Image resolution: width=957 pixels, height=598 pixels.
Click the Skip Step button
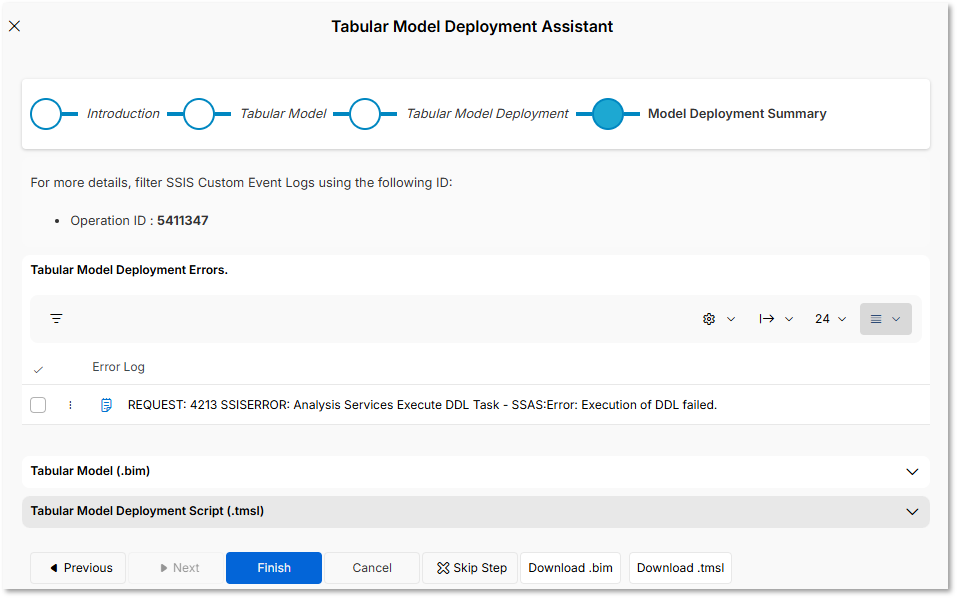click(x=470, y=568)
